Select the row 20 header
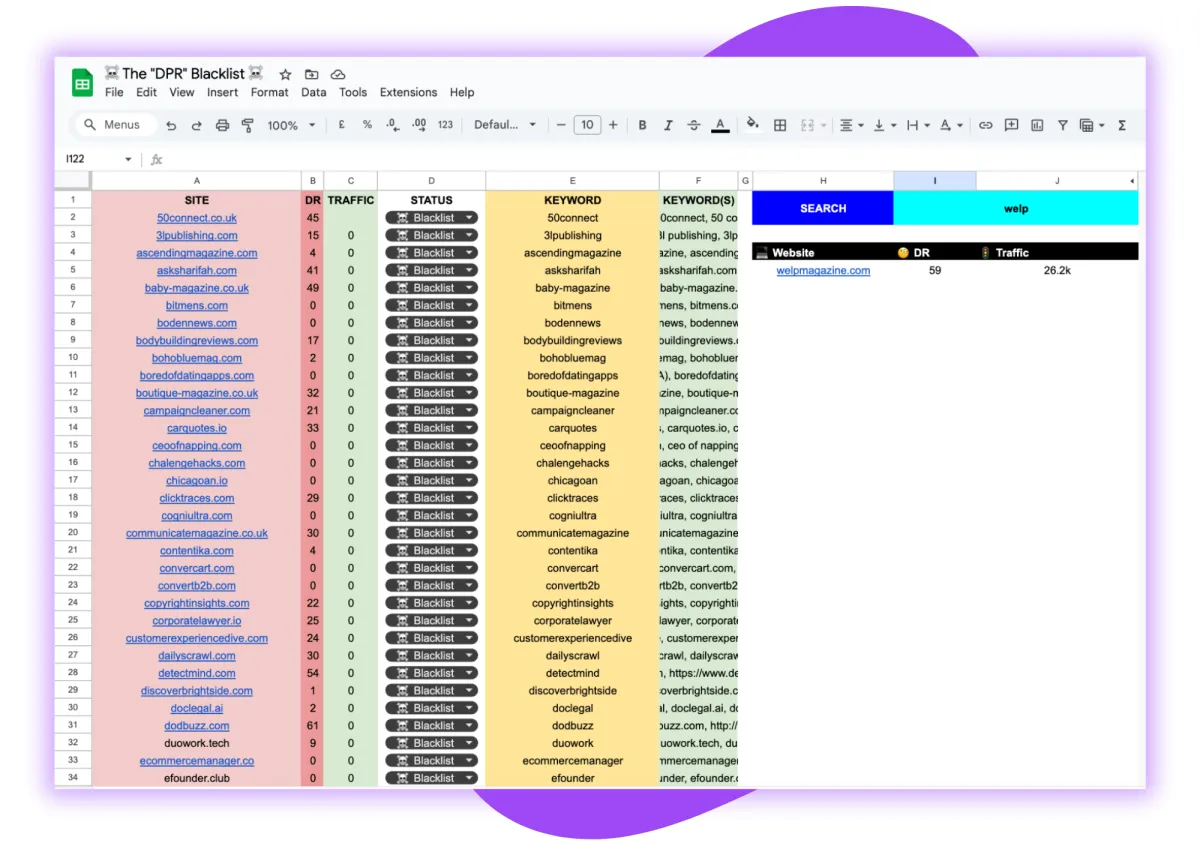This screenshot has height=846, width=1200. tap(73, 533)
